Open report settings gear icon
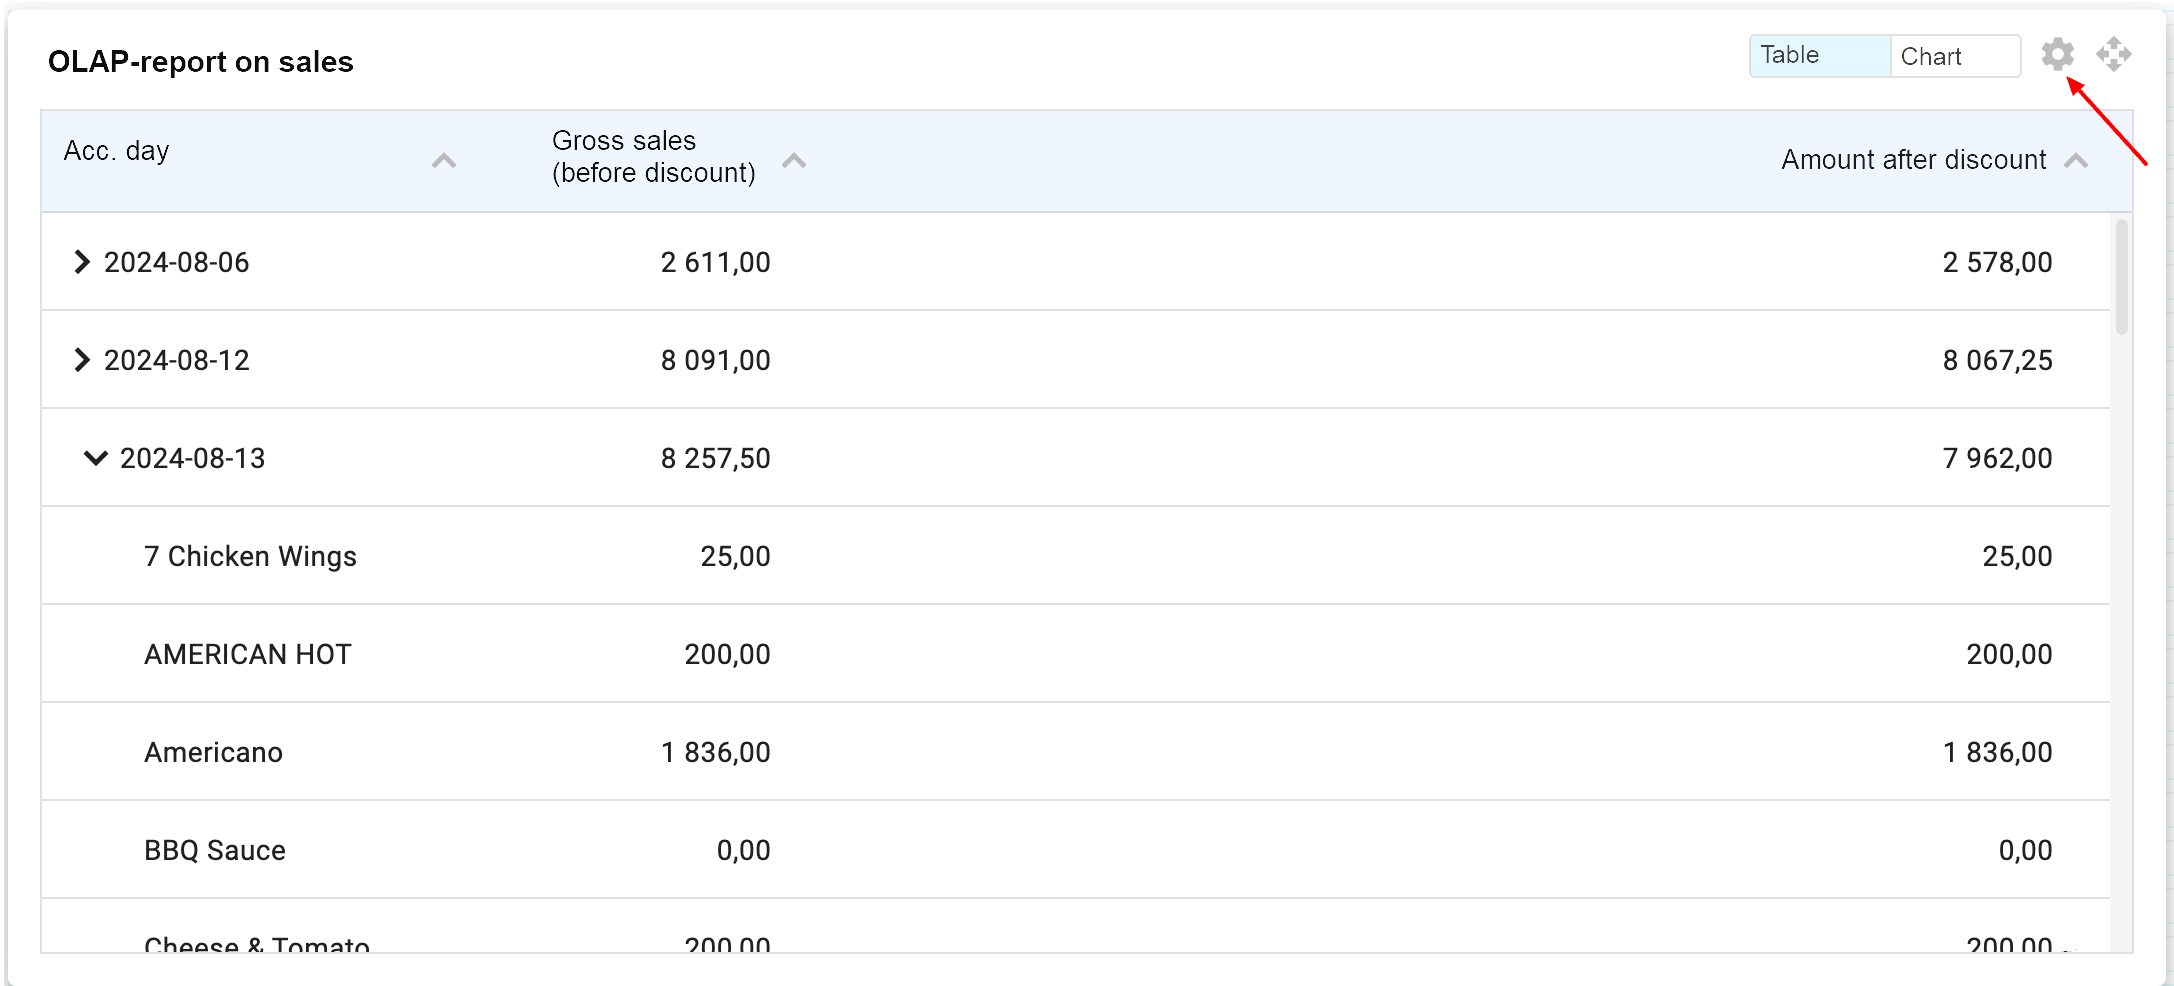Screen dimensions: 2174x986 coord(2057,54)
